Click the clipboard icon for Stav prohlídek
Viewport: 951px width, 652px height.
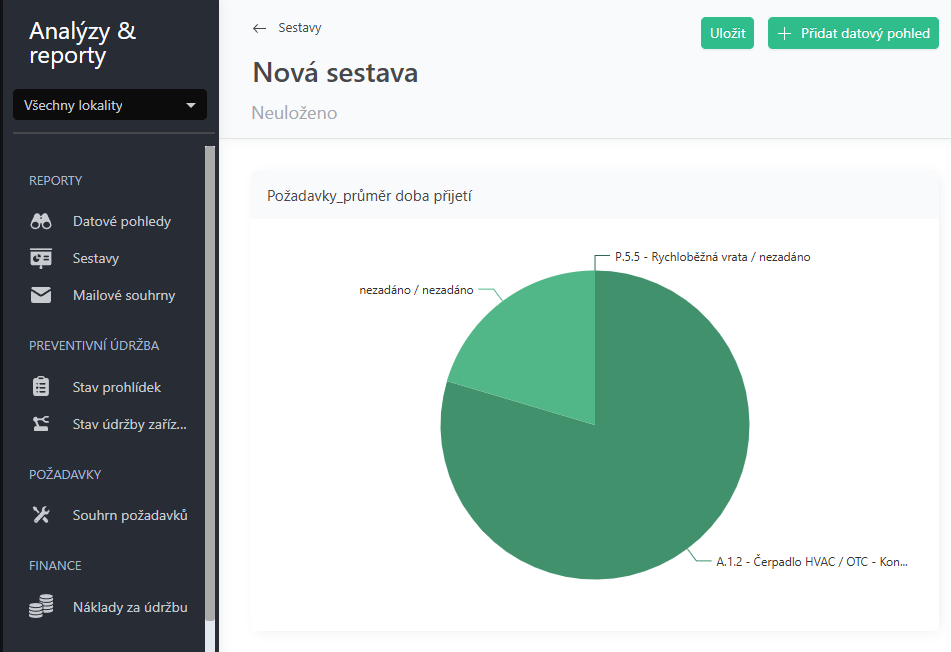(x=41, y=386)
